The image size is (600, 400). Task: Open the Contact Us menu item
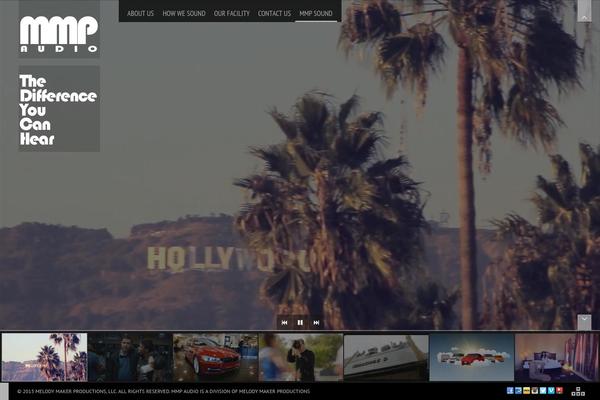point(274,13)
